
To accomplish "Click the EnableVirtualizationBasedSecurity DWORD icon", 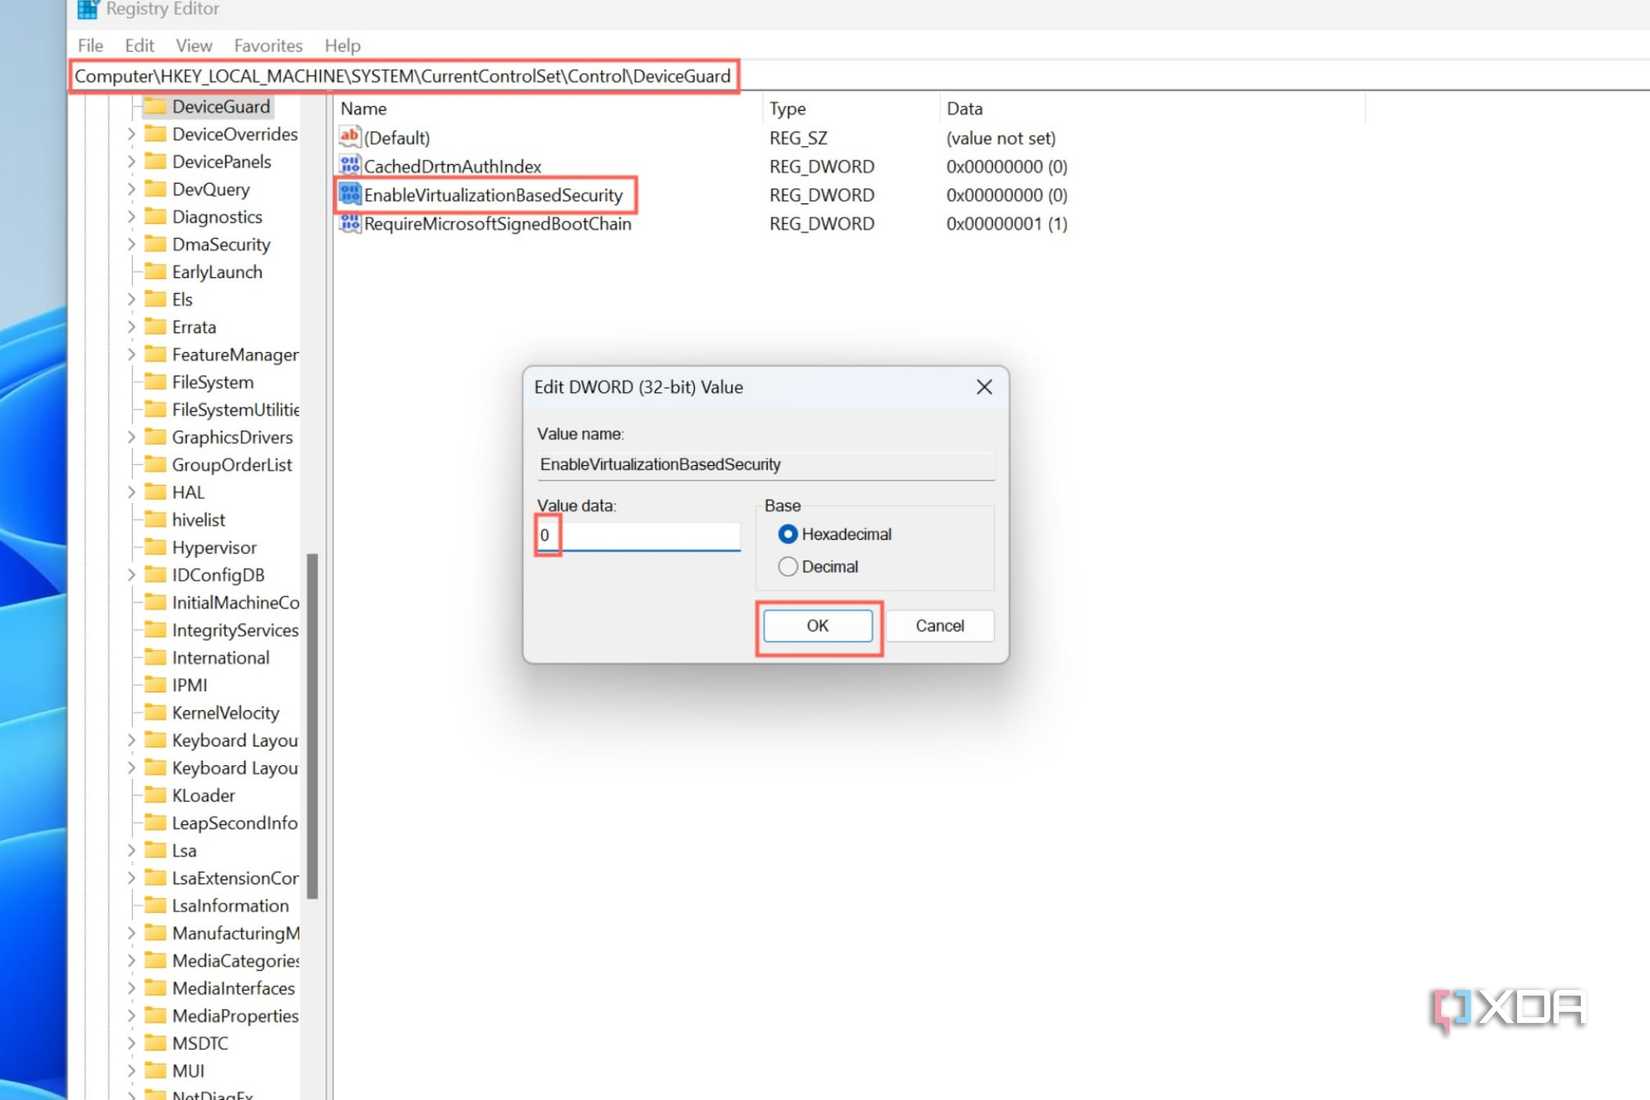I will click(349, 195).
